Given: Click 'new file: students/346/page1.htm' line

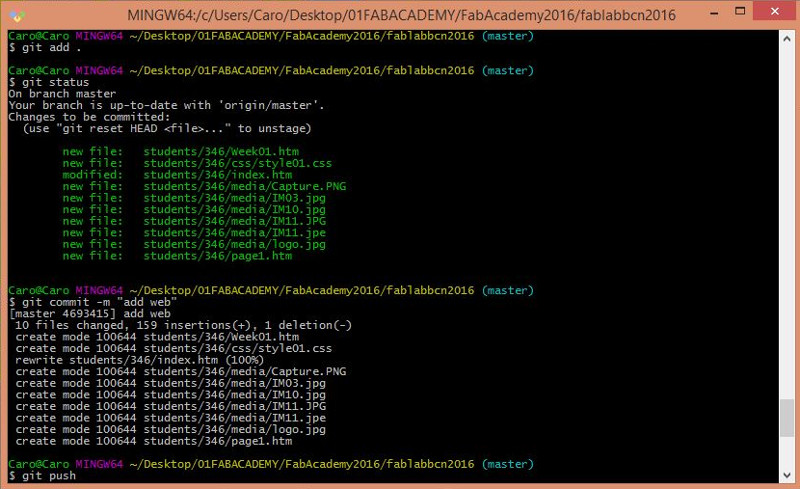Looking at the screenshot, I should [177, 256].
